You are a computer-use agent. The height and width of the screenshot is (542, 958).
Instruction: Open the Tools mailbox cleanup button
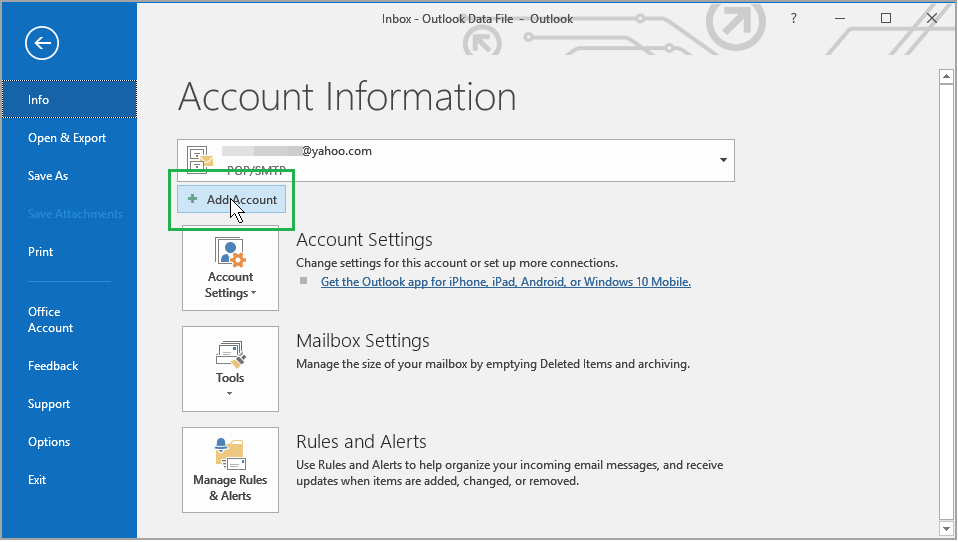230,366
